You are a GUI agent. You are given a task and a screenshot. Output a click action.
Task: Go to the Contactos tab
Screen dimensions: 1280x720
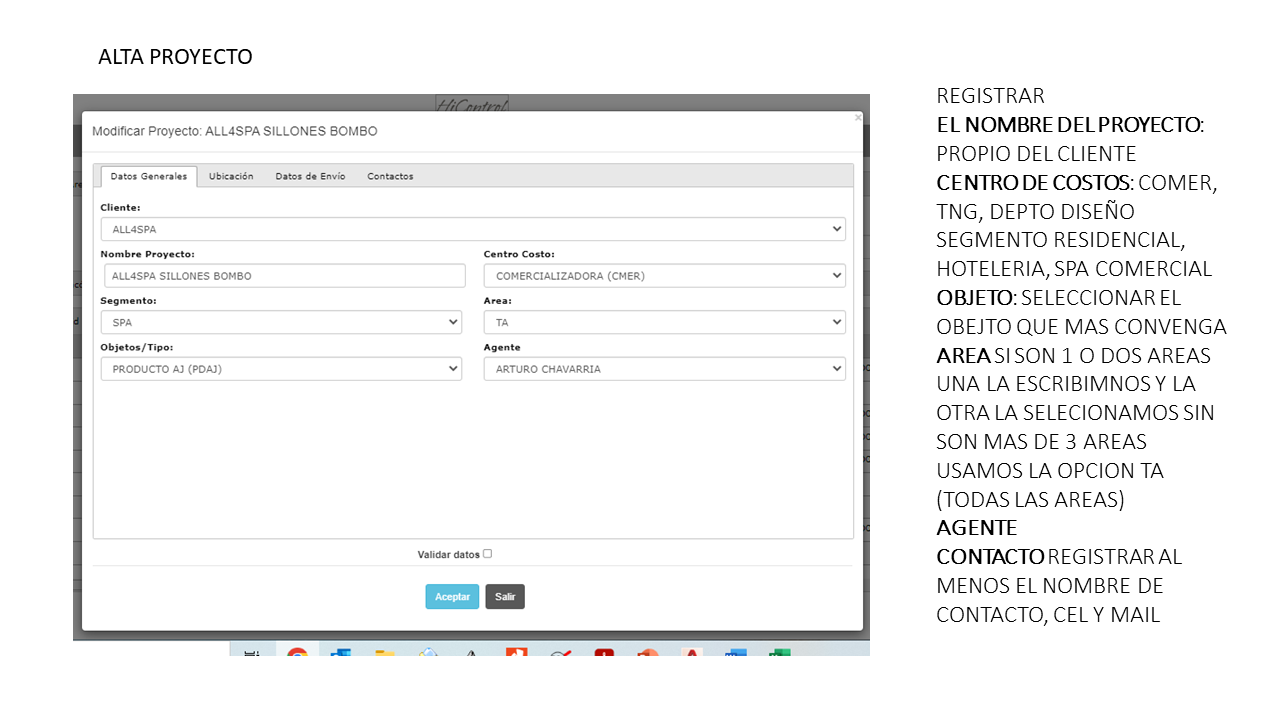click(390, 176)
